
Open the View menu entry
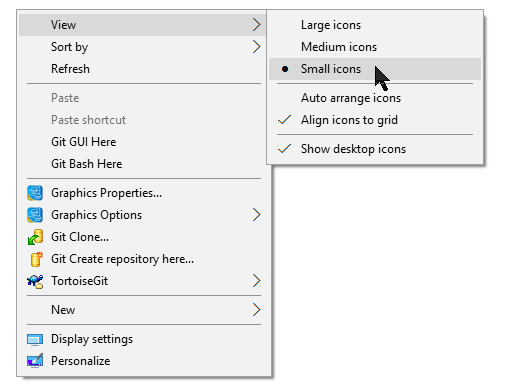point(142,25)
